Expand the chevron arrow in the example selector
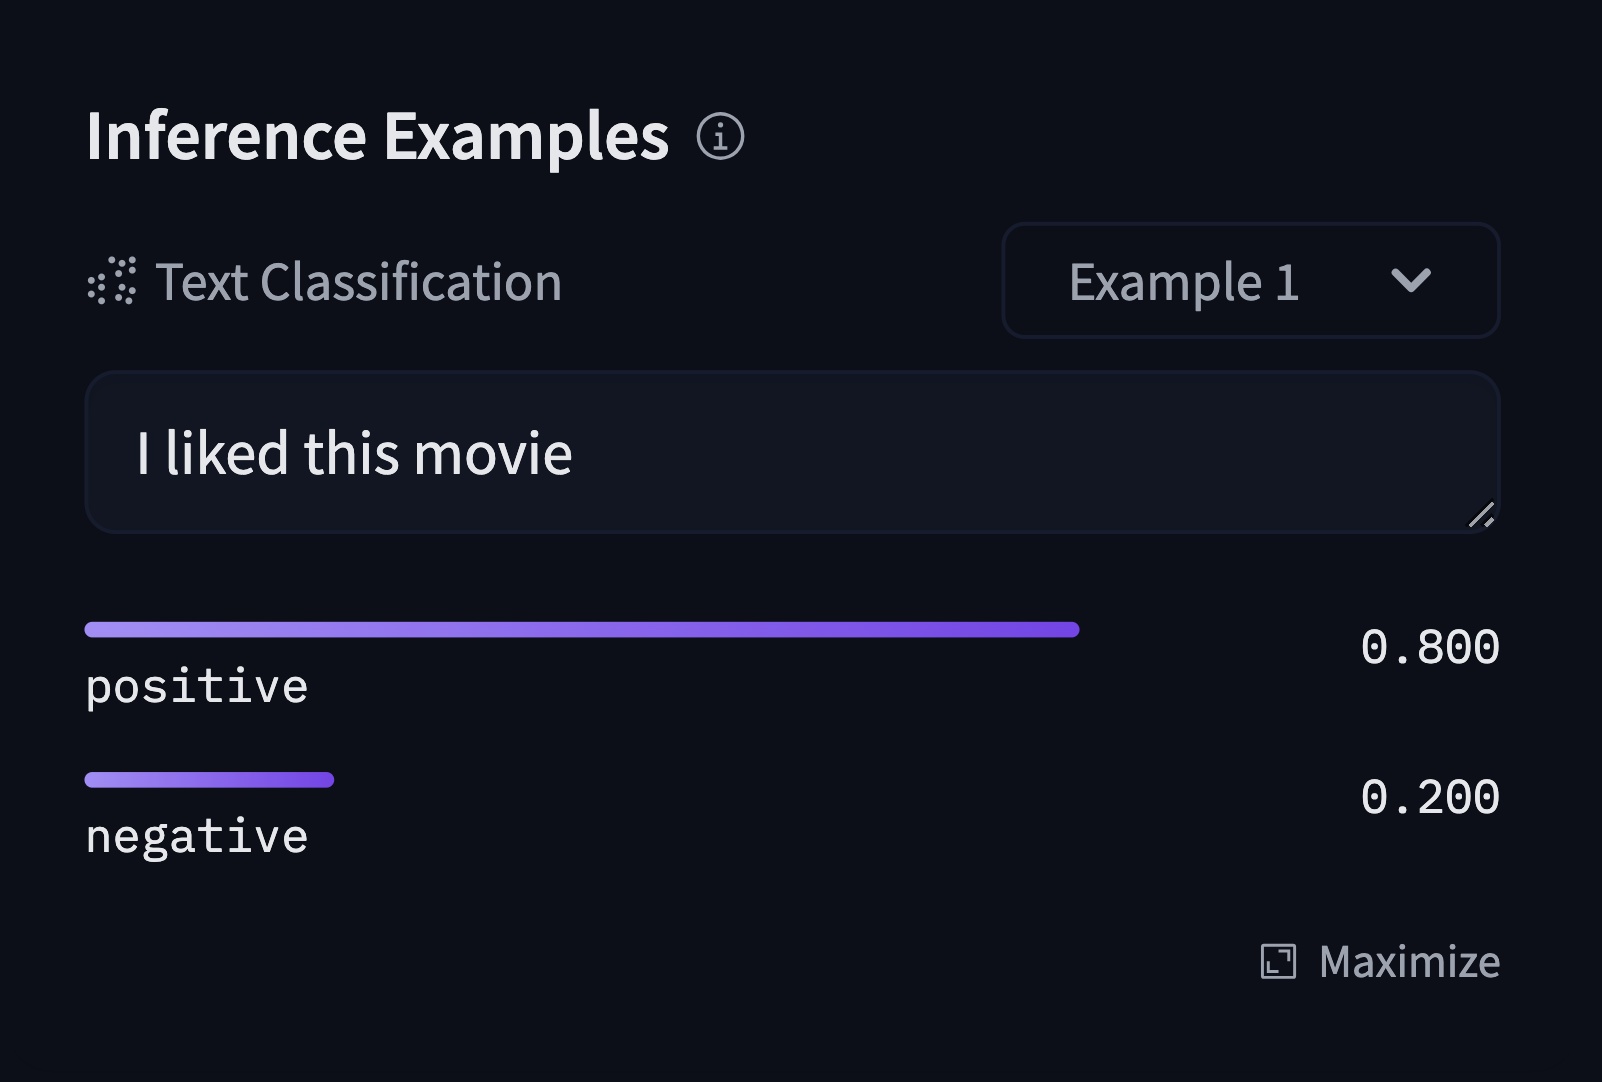Viewport: 1602px width, 1082px height. pos(1410,280)
